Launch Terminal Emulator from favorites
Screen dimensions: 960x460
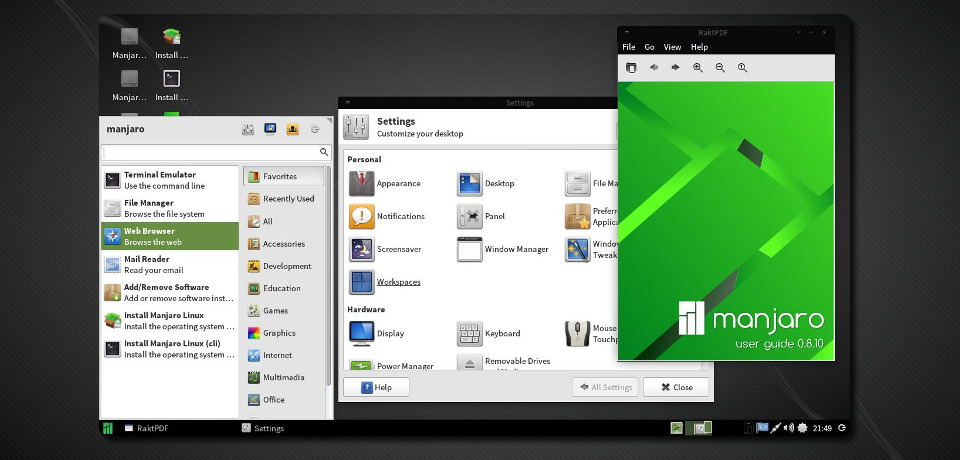pos(170,180)
